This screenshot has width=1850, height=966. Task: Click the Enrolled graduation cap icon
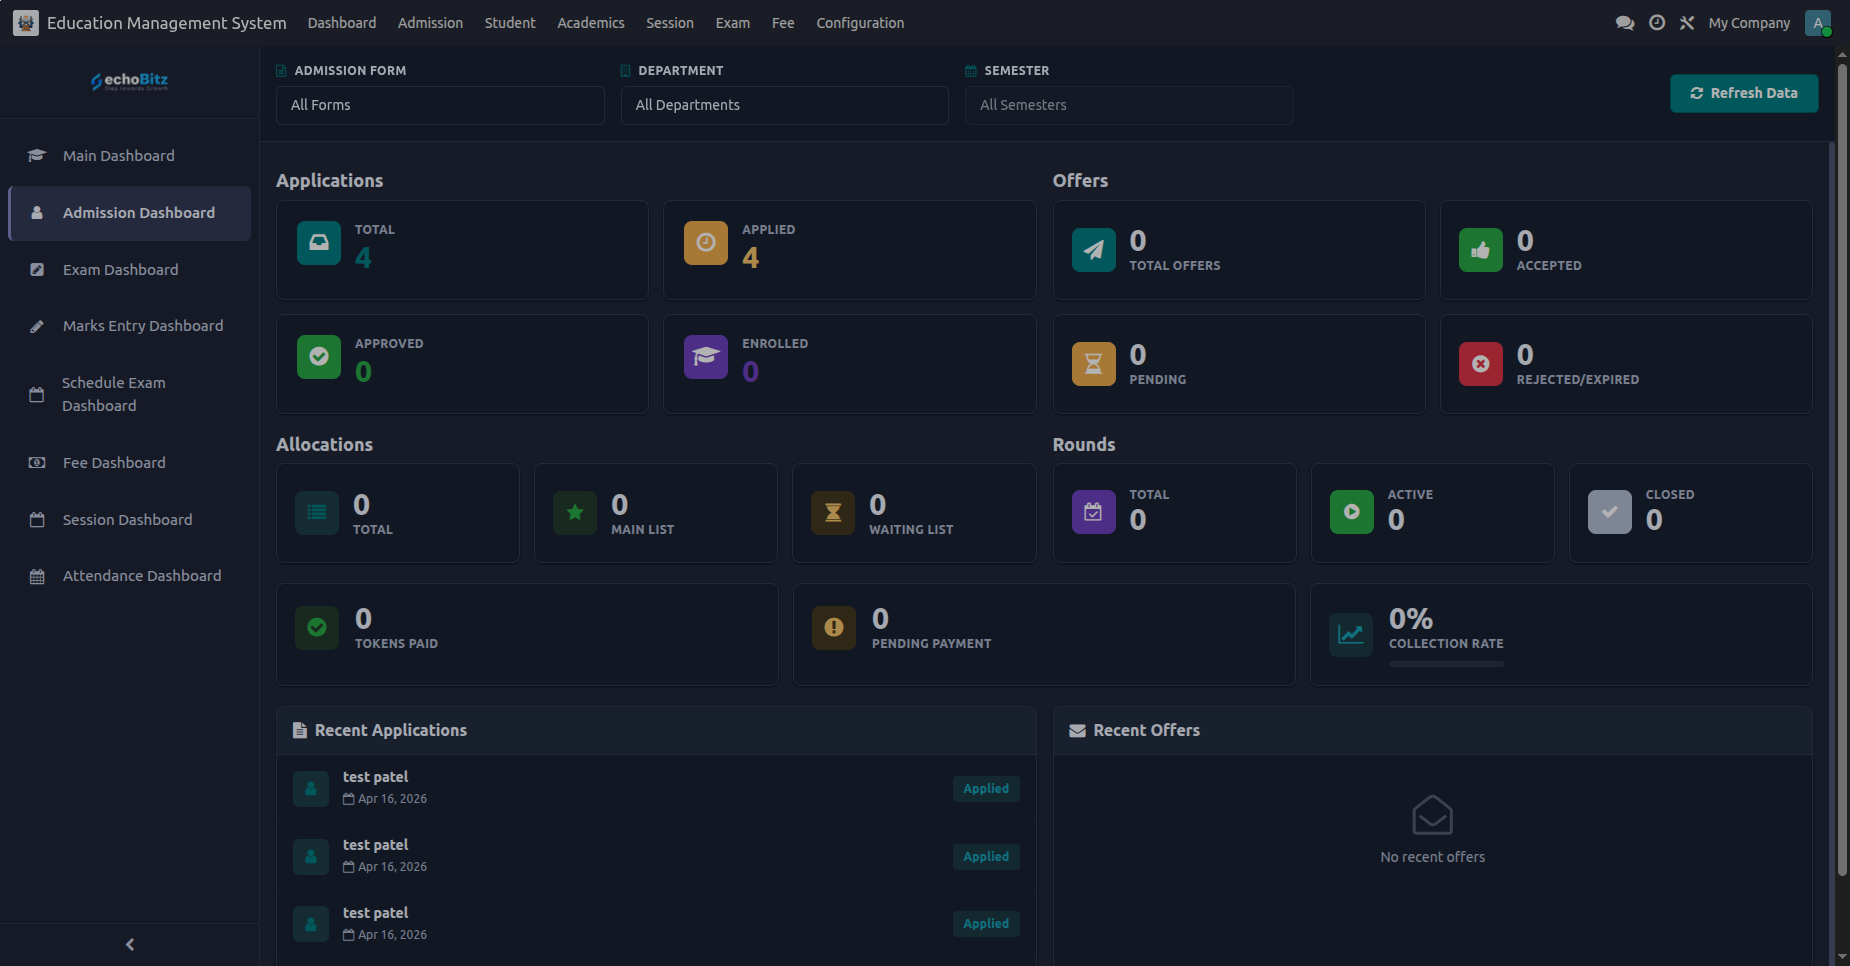pyautogui.click(x=706, y=357)
